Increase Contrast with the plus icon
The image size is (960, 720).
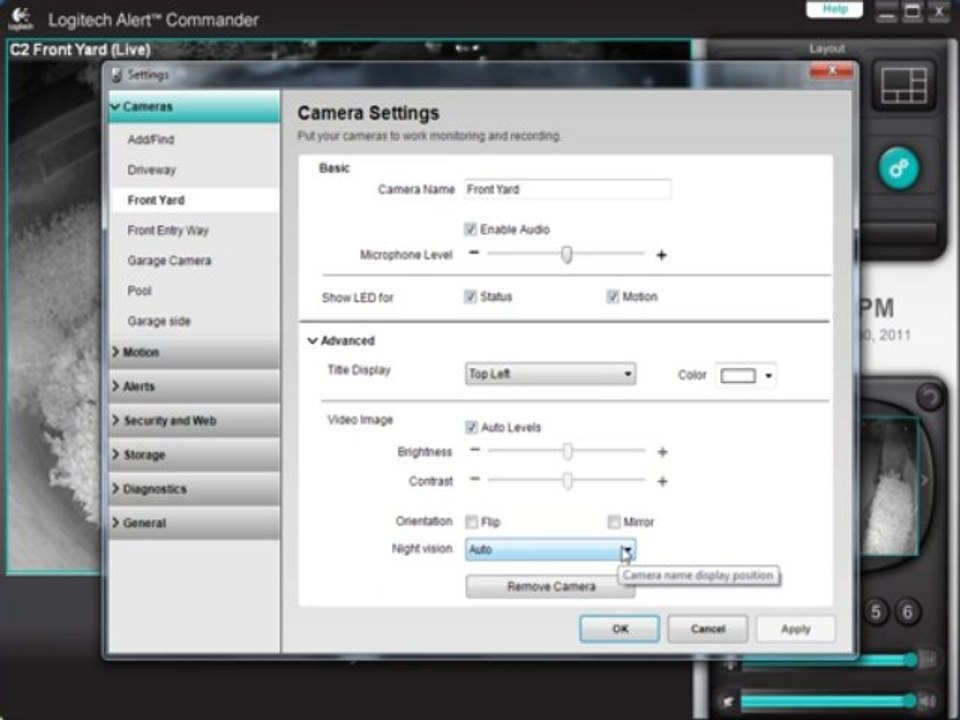tap(662, 481)
